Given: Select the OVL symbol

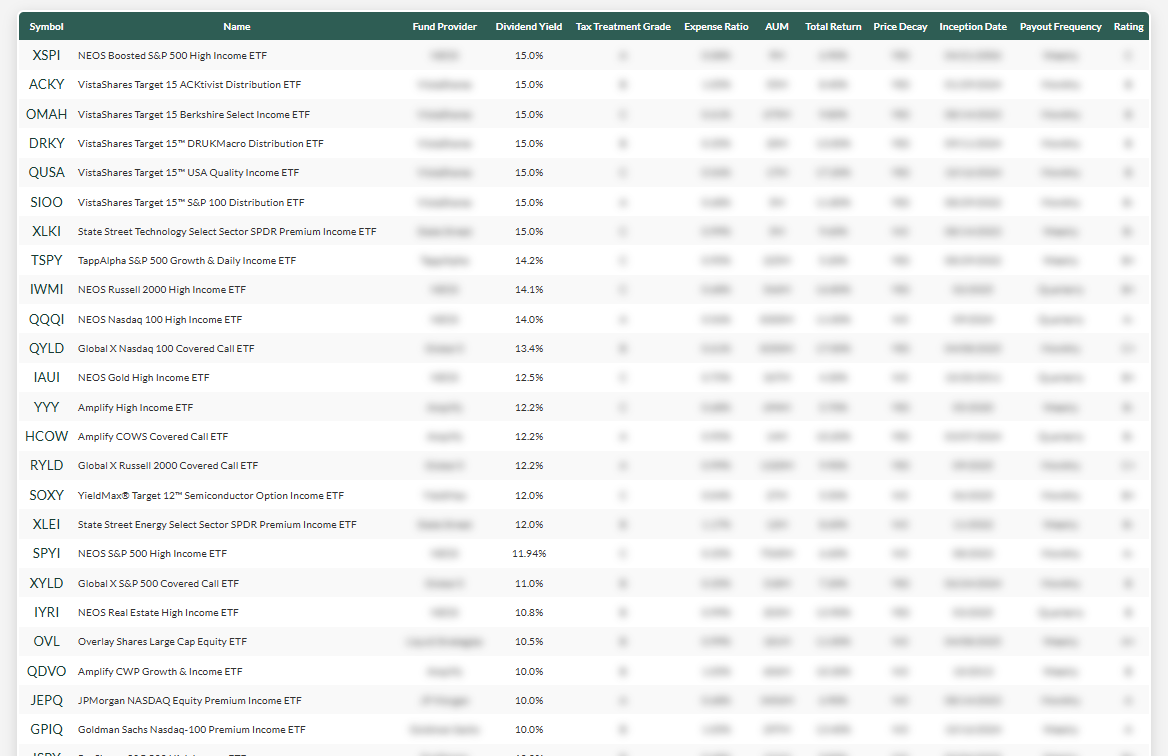Looking at the screenshot, I should tap(46, 641).
